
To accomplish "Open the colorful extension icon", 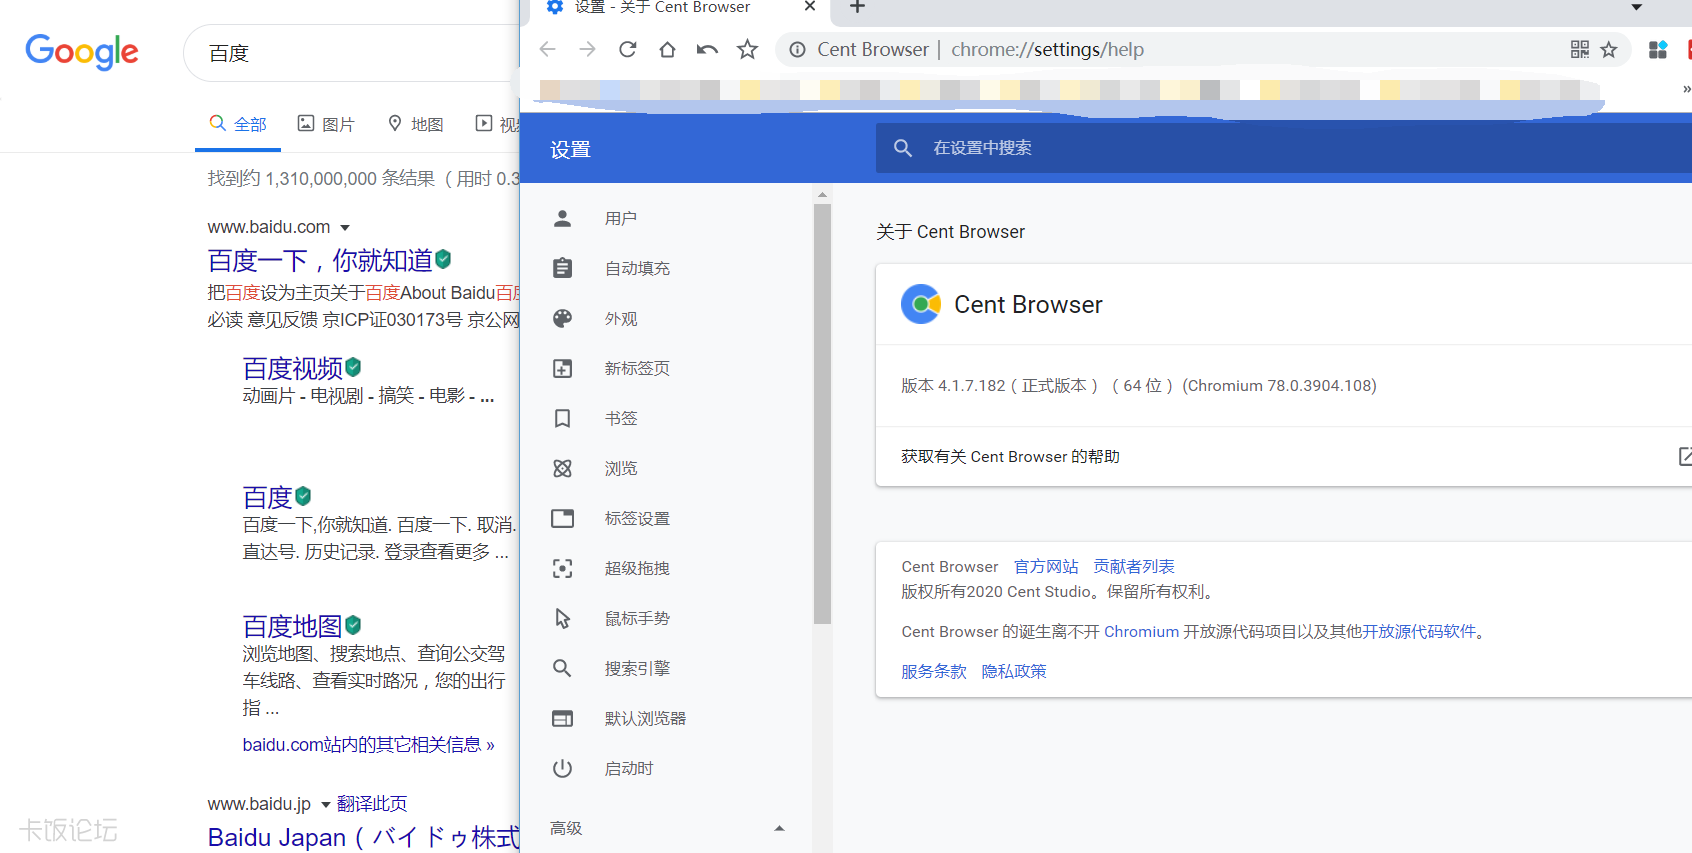I will click(x=1658, y=49).
